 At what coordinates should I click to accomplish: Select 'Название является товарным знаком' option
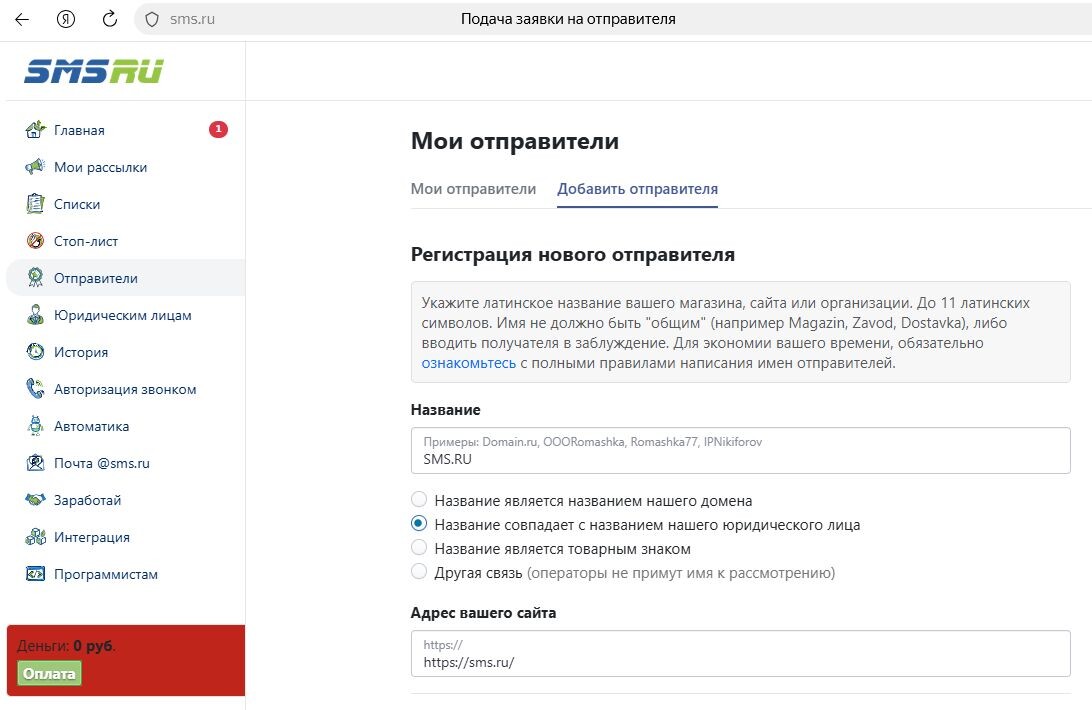[x=419, y=547]
